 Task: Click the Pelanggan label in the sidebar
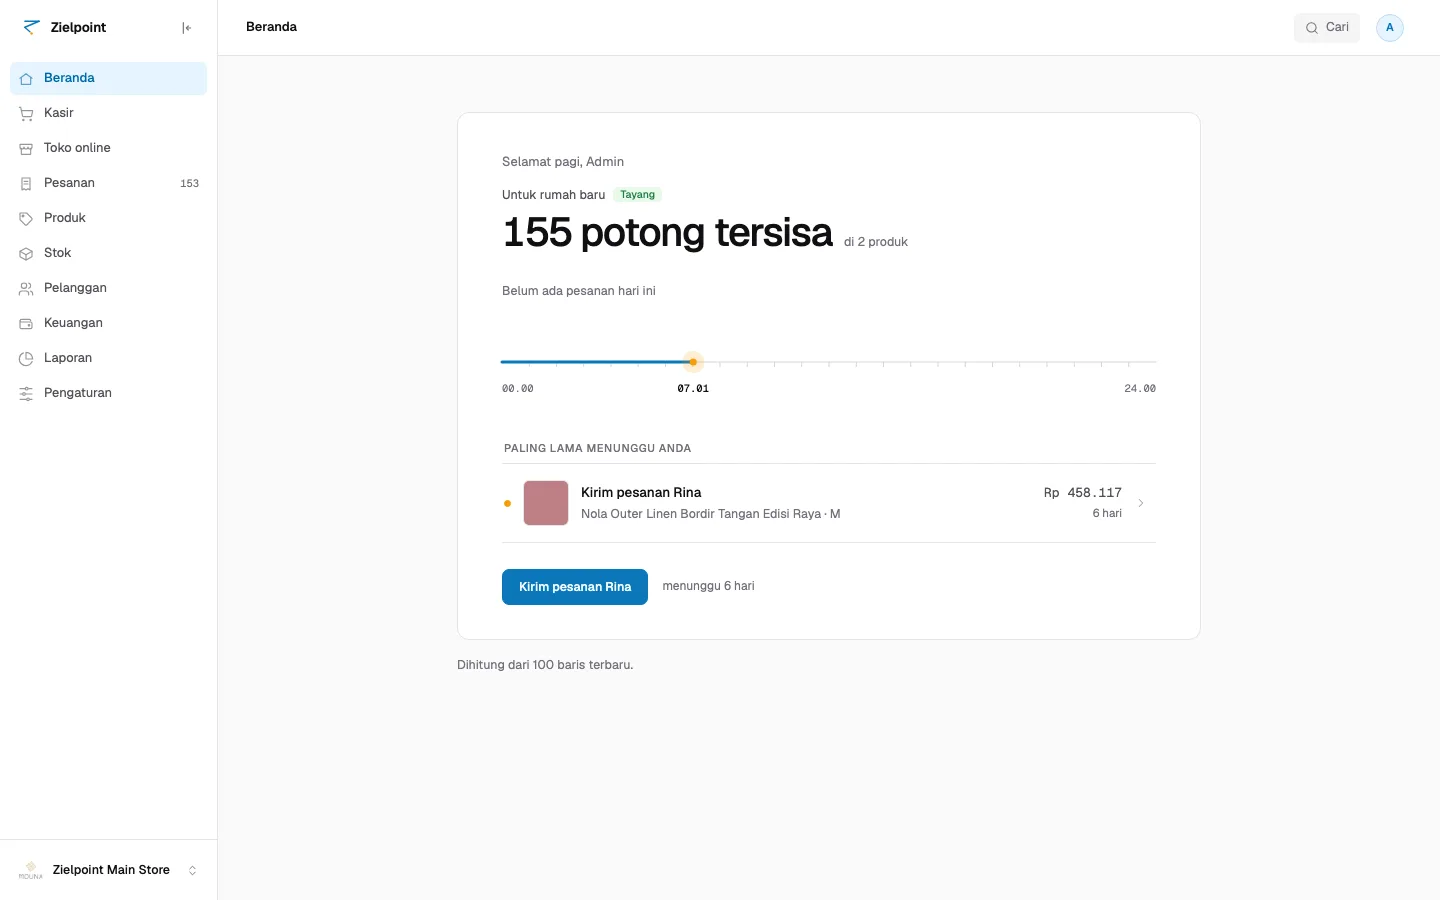(75, 288)
